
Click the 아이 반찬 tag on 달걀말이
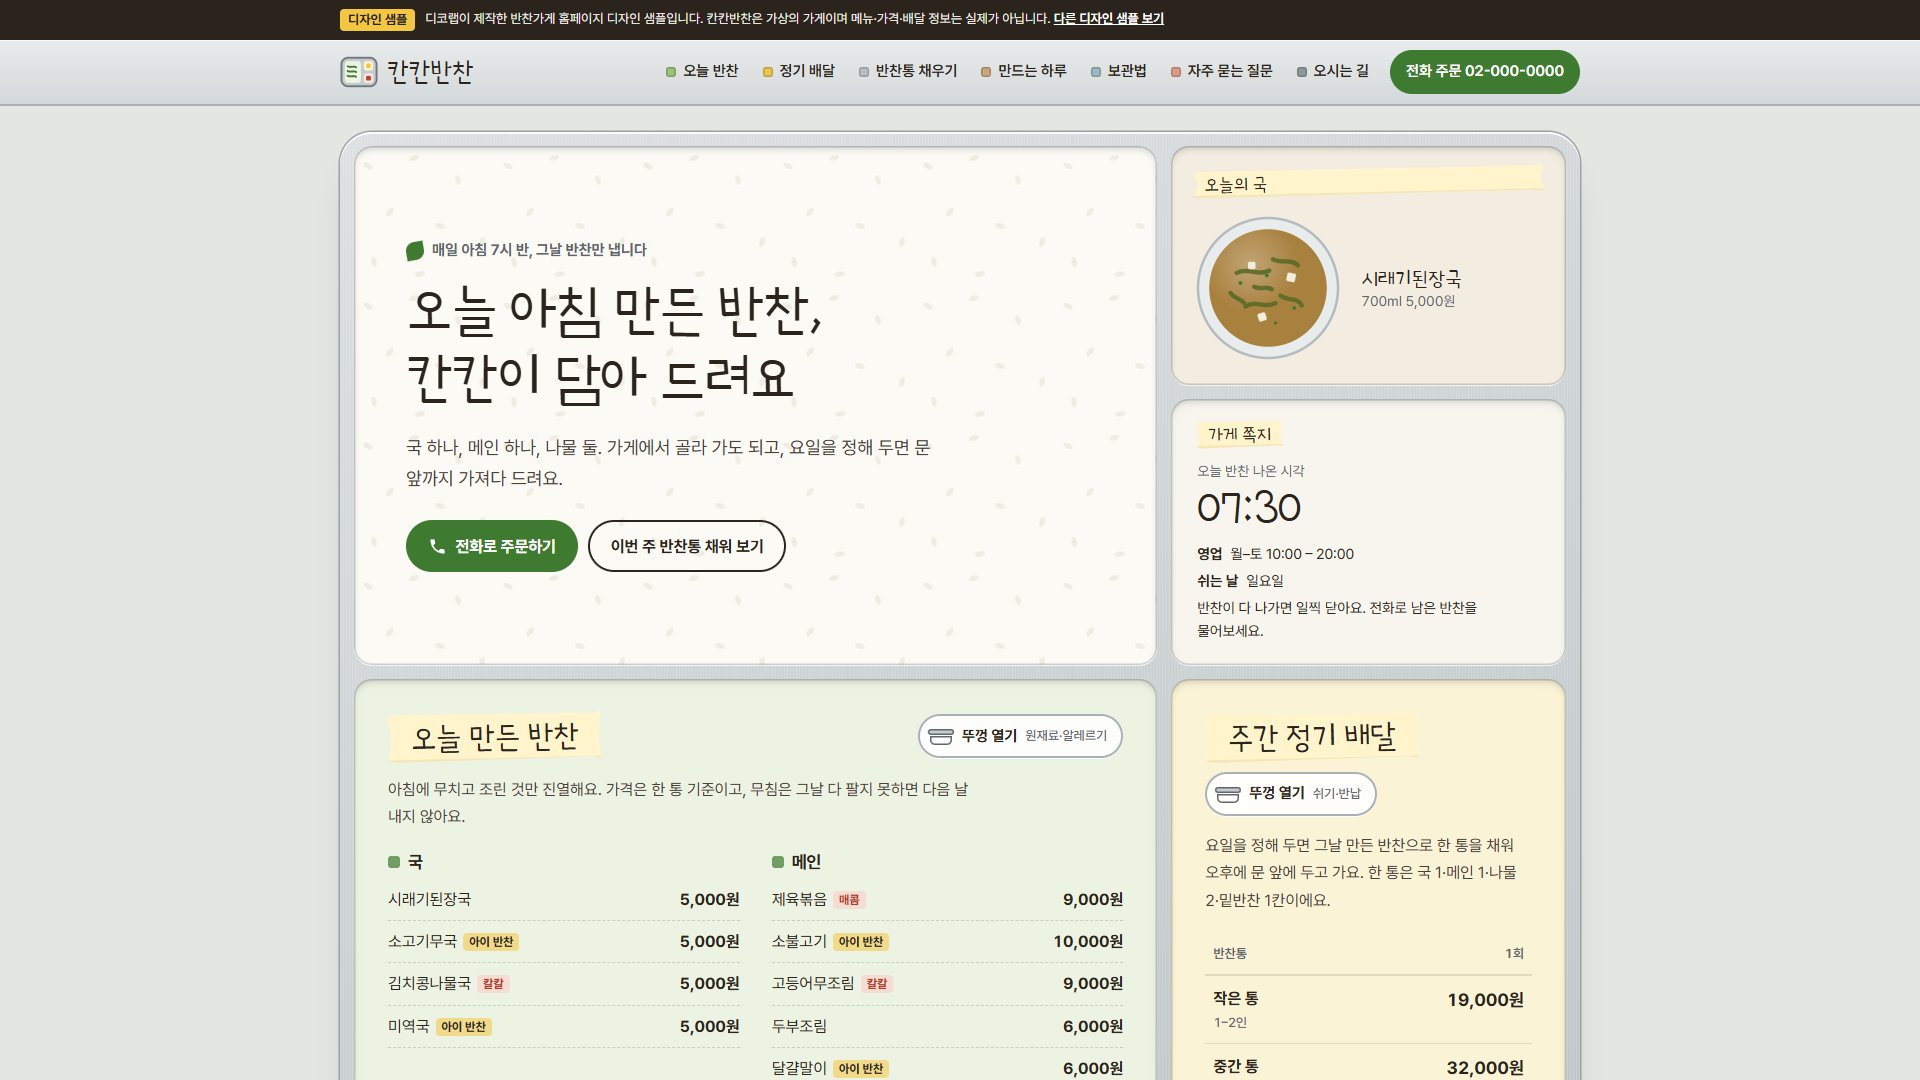pos(862,1069)
